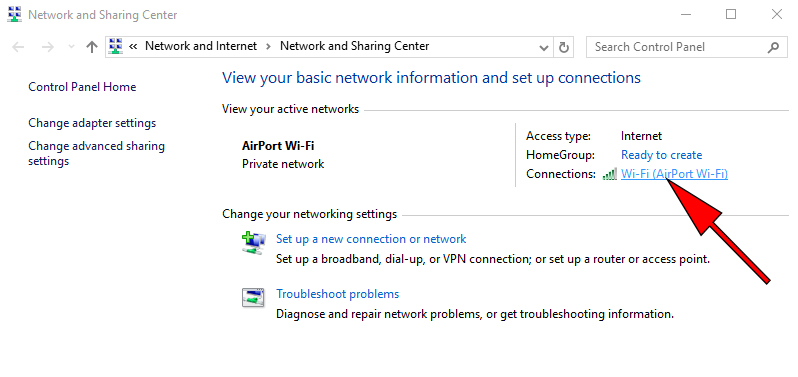Click the new connection setup icon

coord(253,243)
